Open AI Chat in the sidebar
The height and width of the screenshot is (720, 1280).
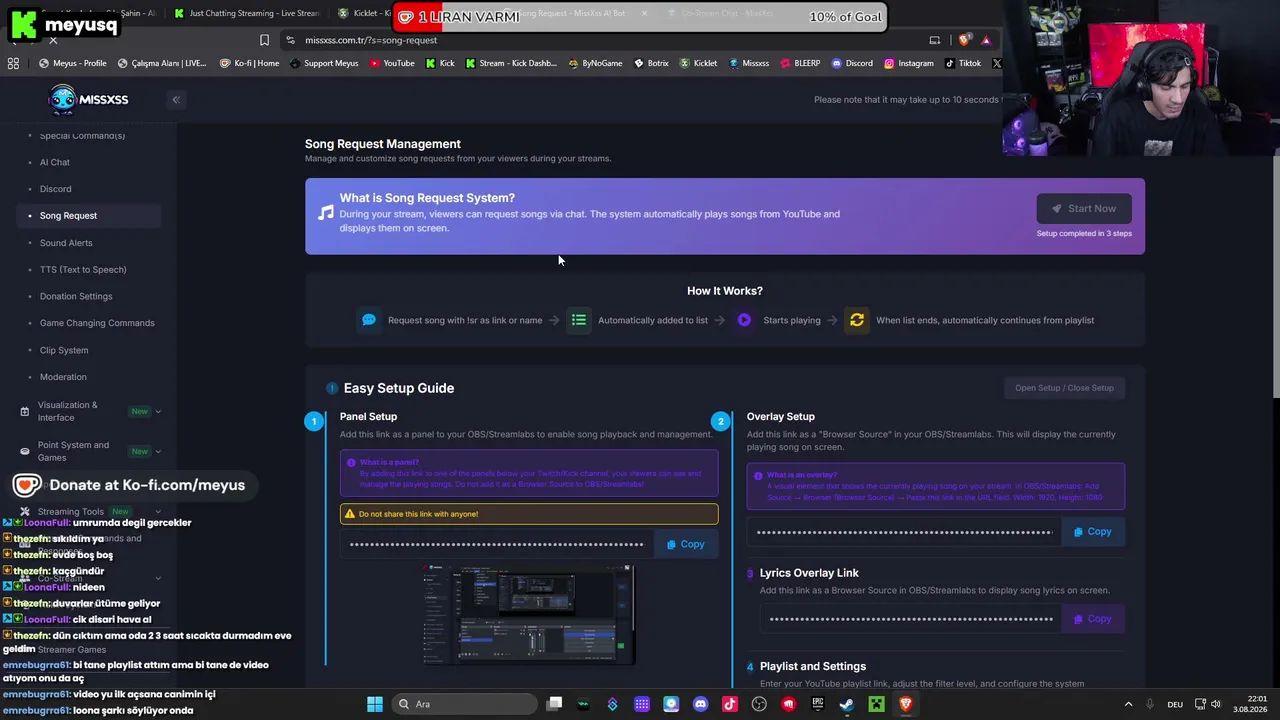pos(55,162)
